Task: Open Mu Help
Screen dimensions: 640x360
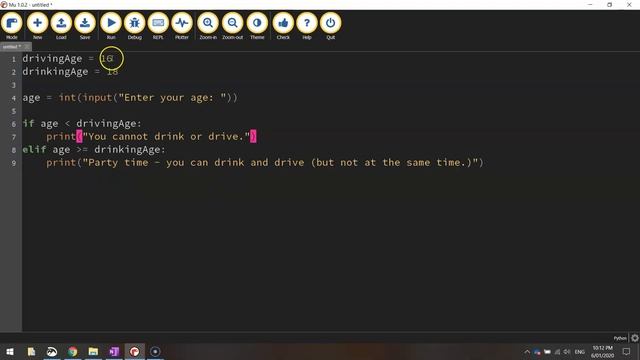Action: (307, 26)
